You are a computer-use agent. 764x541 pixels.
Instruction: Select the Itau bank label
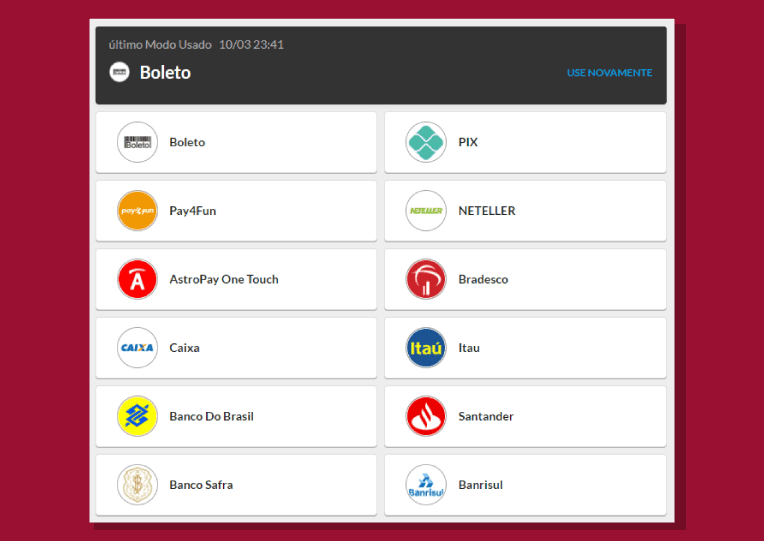click(x=469, y=348)
